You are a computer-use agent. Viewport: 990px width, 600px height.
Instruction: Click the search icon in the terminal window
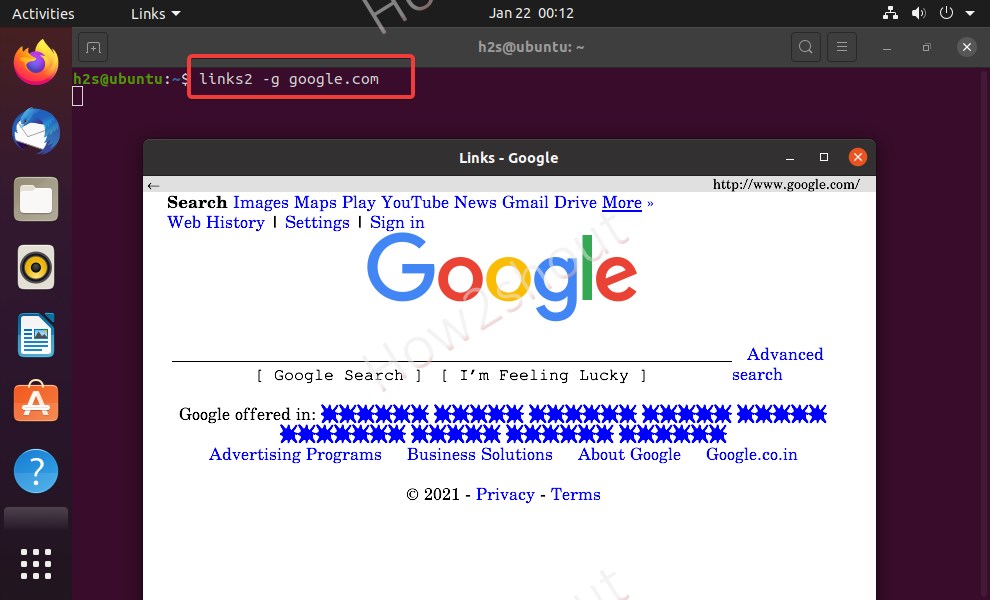pyautogui.click(x=805, y=47)
